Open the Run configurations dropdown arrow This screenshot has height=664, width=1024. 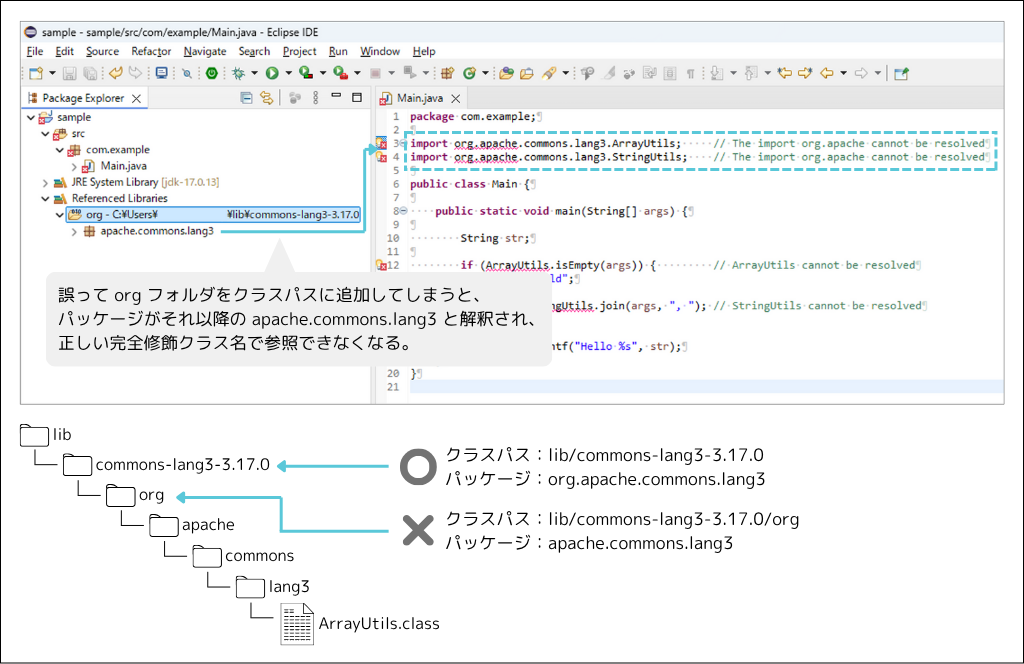pyautogui.click(x=288, y=73)
